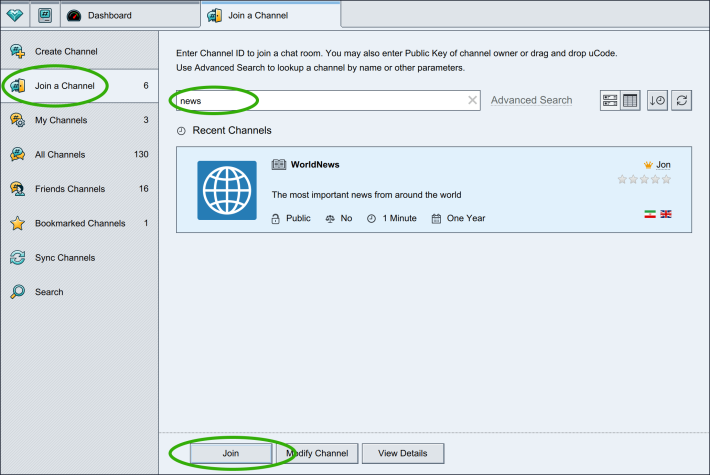710x475 pixels.
Task: Switch to the card list view
Action: tap(610, 100)
